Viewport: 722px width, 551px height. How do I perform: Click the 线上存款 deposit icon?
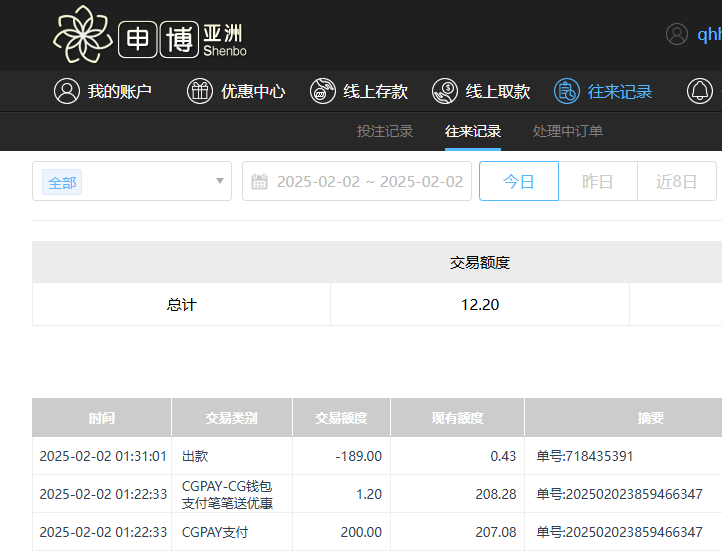(323, 91)
